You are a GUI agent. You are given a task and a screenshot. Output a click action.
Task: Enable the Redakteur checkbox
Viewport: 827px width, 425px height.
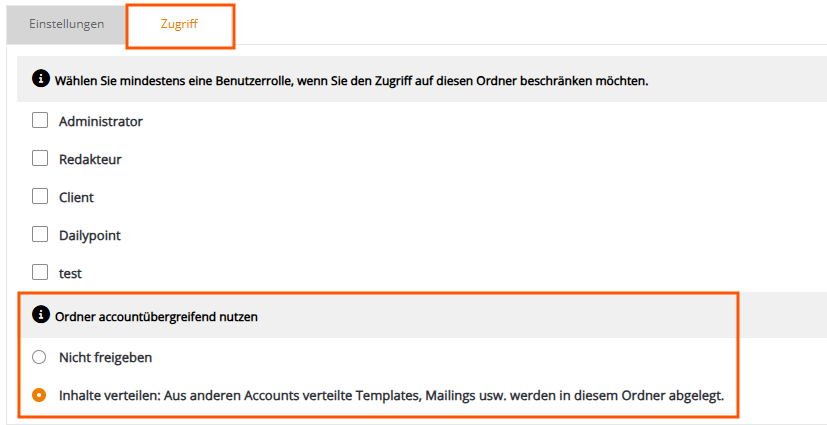40,159
